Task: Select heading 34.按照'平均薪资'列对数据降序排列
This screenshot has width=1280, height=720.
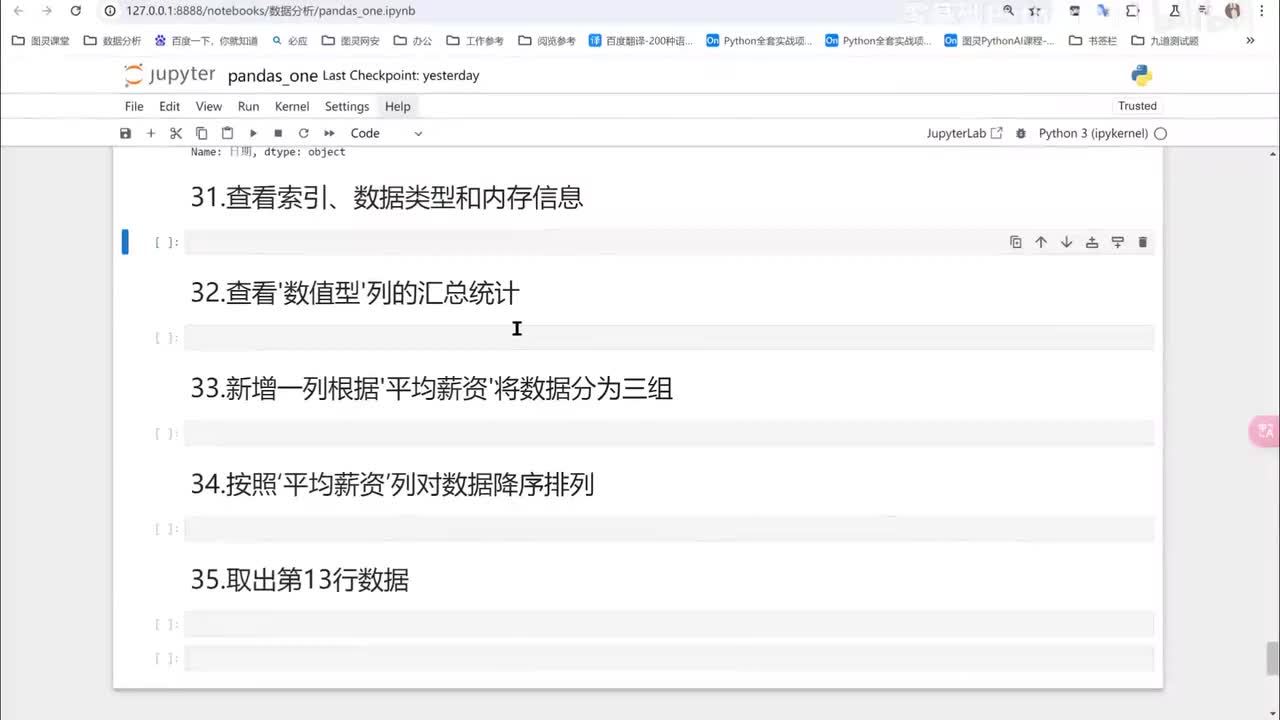Action: pos(393,484)
